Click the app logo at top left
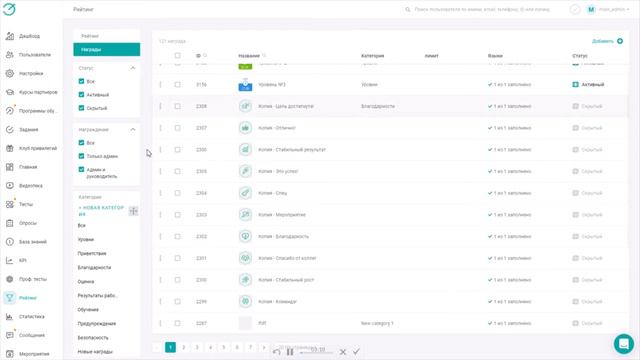The height and width of the screenshot is (360, 640). tap(9, 9)
